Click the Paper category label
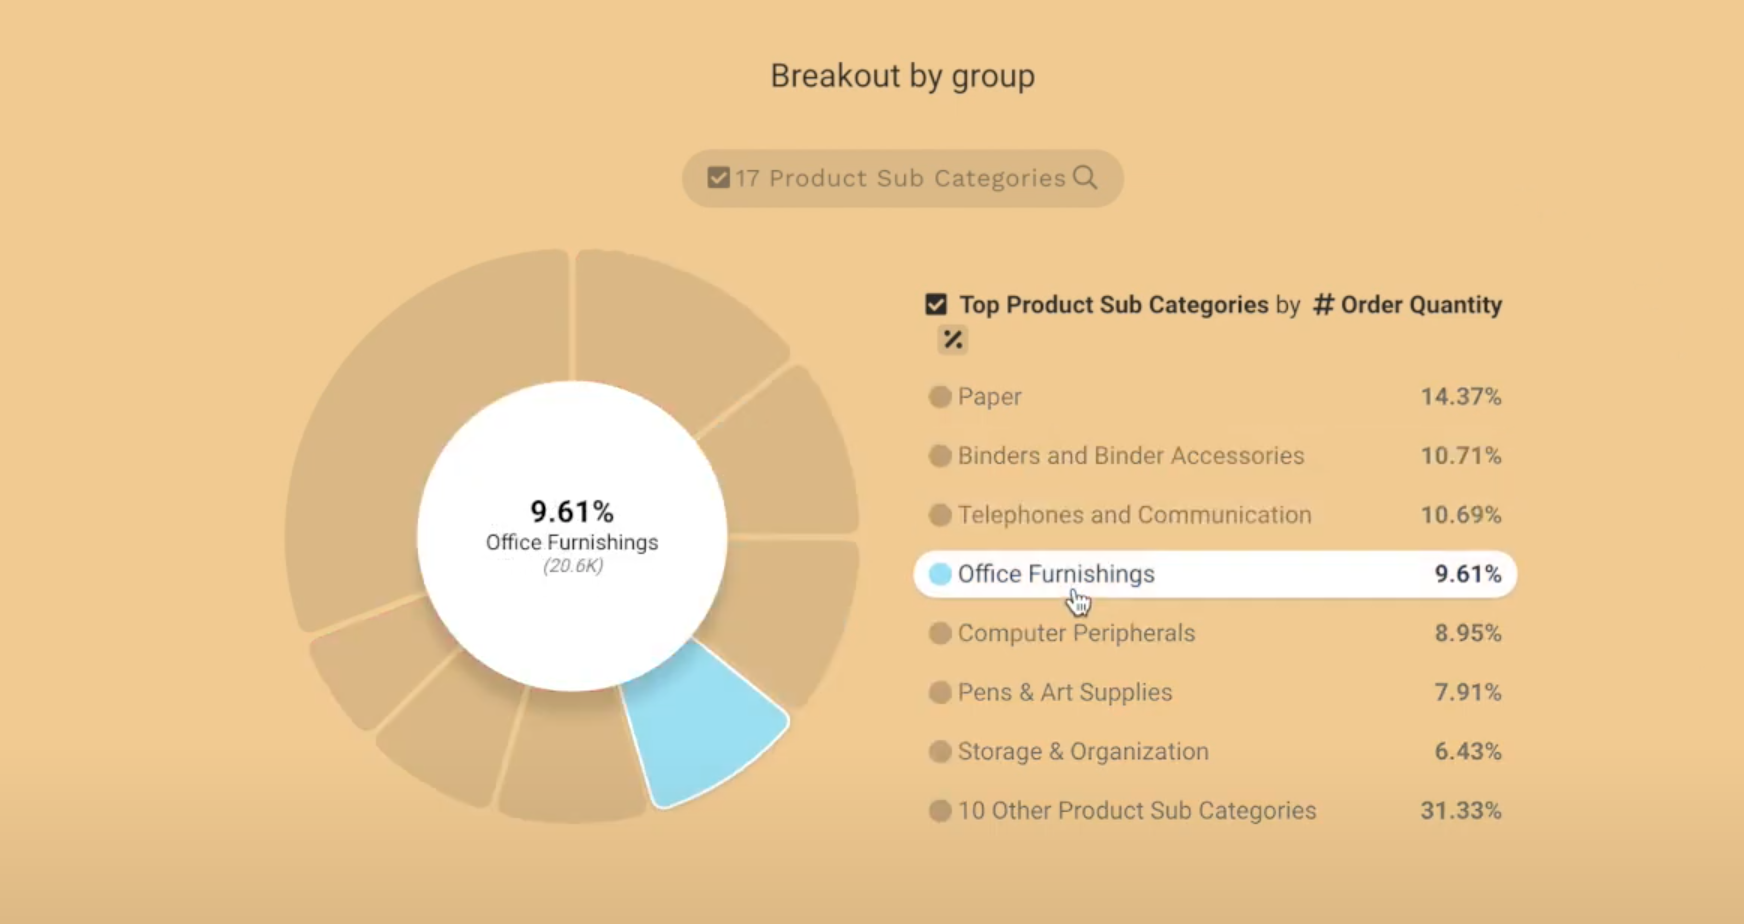This screenshot has width=1744, height=924. [x=989, y=396]
